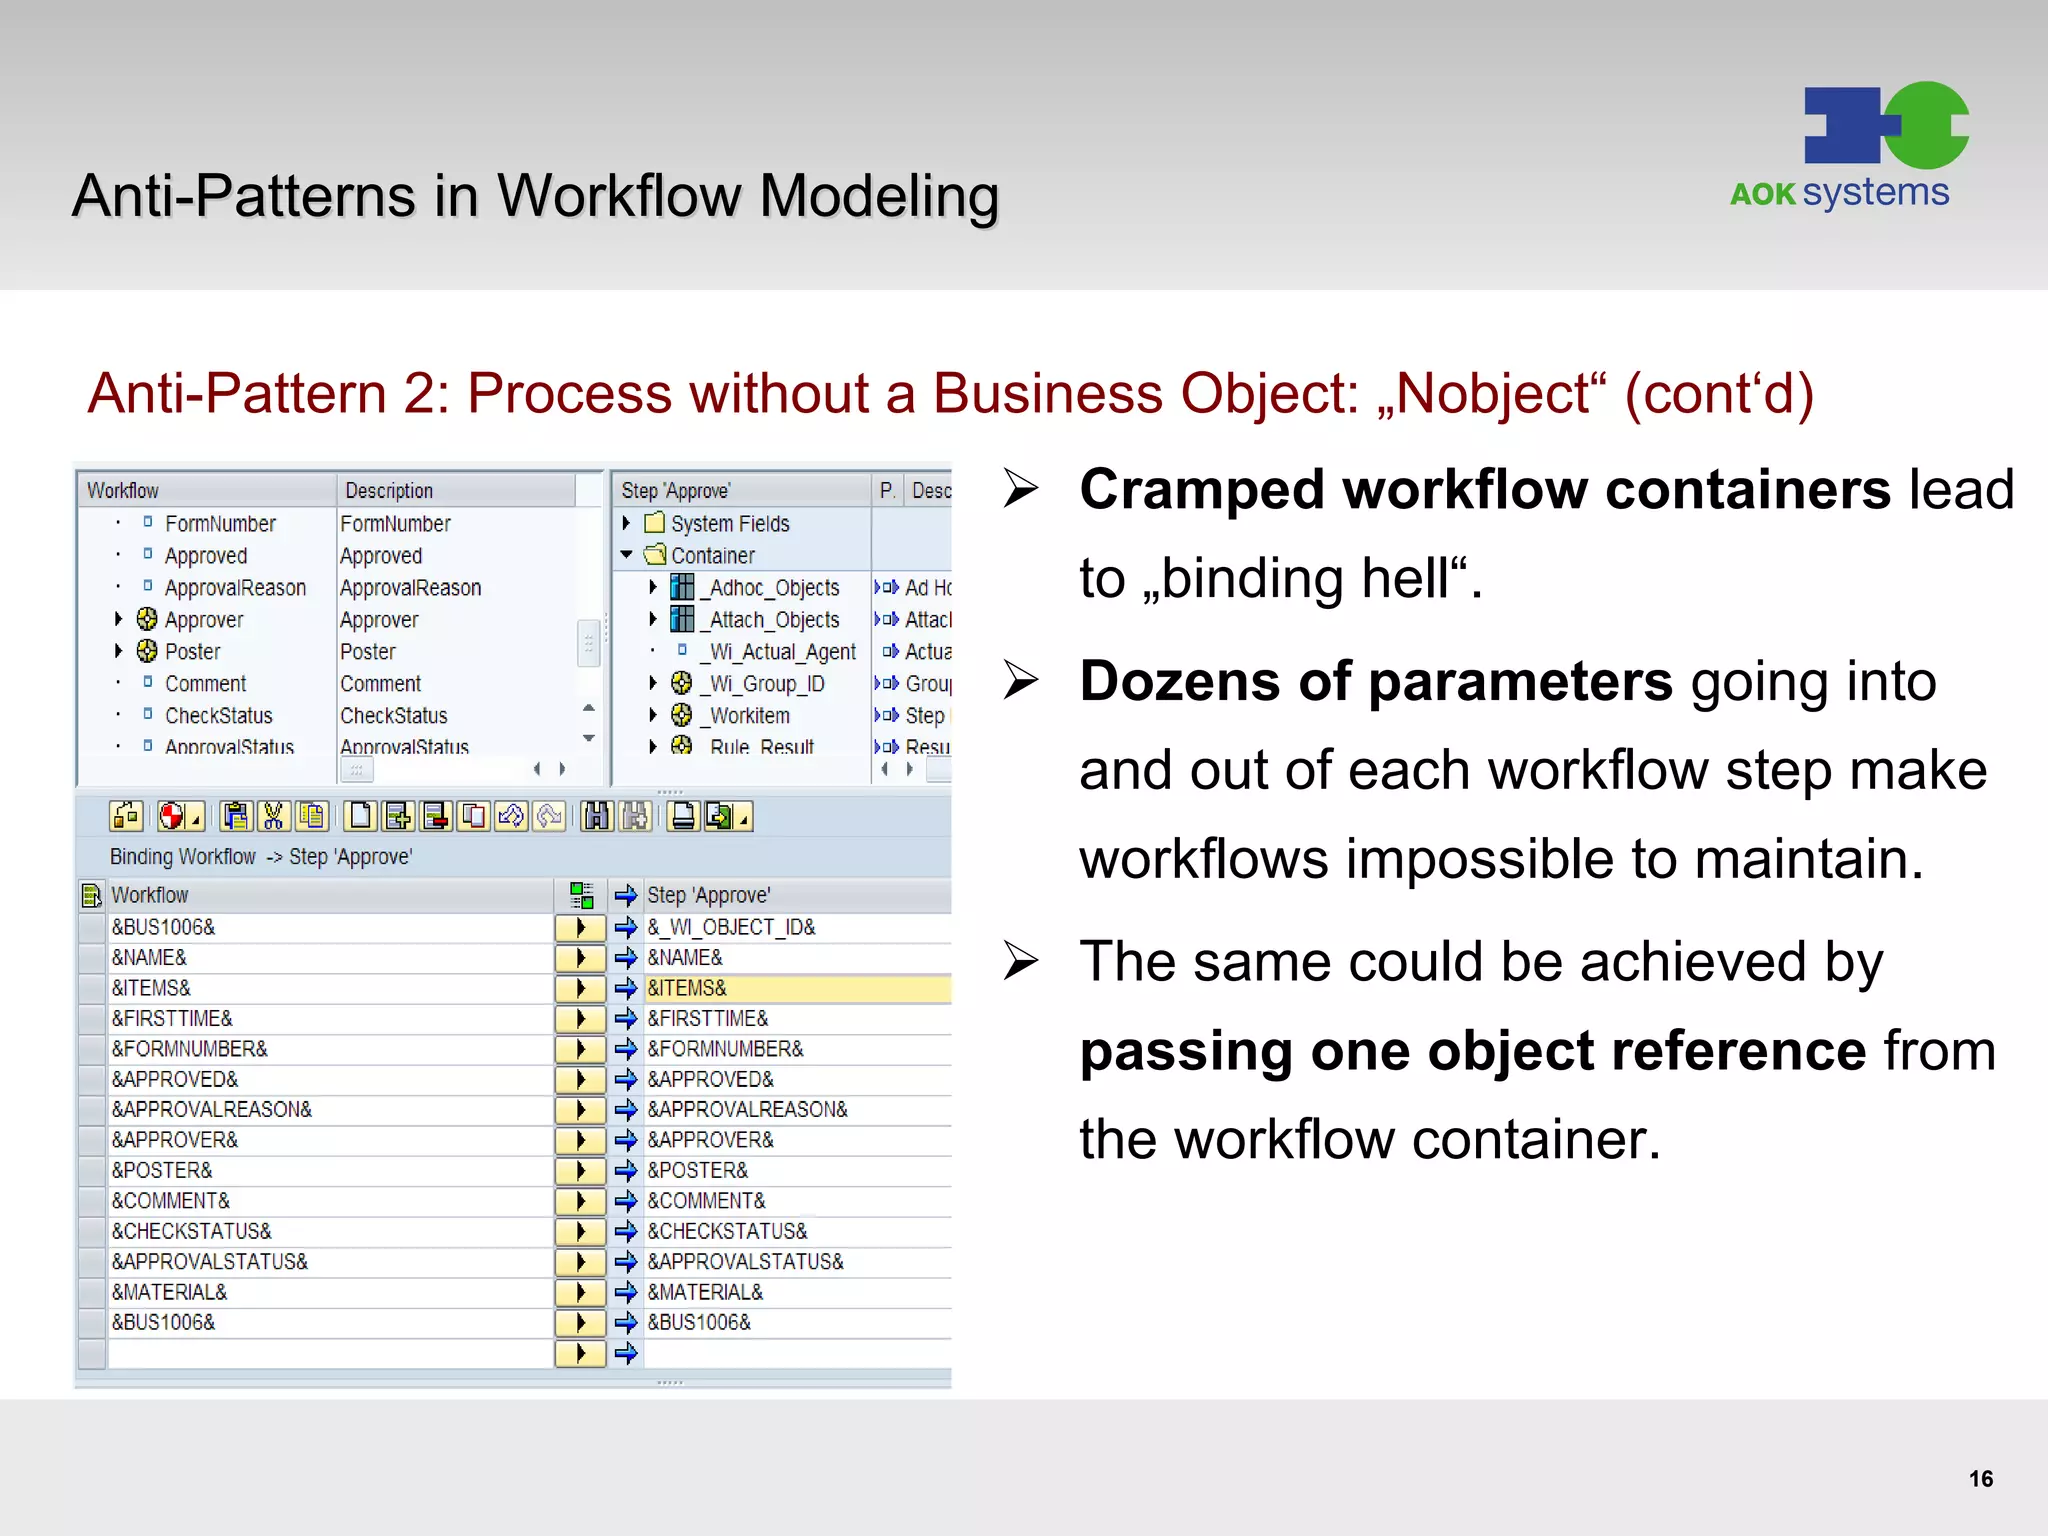
Task: Click empty Workflow cell in last row
Action: pos(330,1354)
